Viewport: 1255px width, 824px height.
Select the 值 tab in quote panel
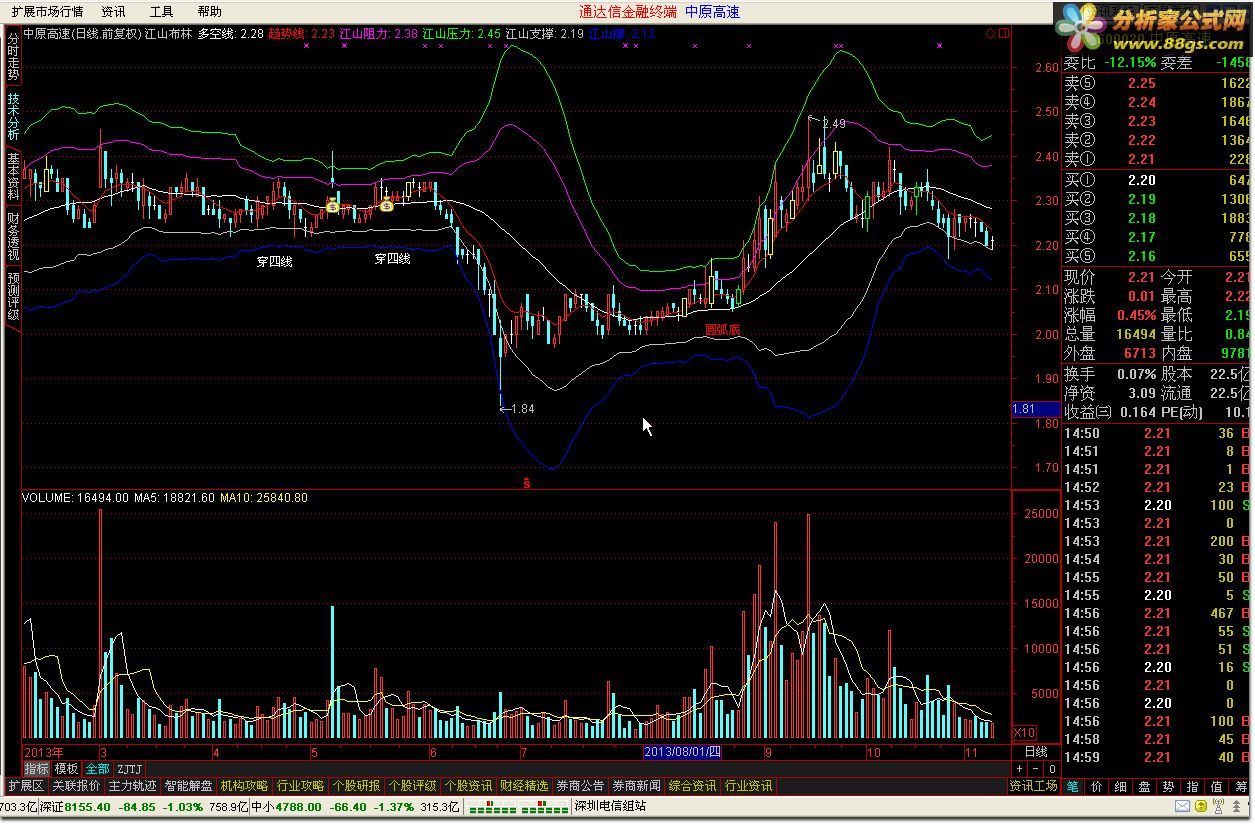pyautogui.click(x=1216, y=786)
